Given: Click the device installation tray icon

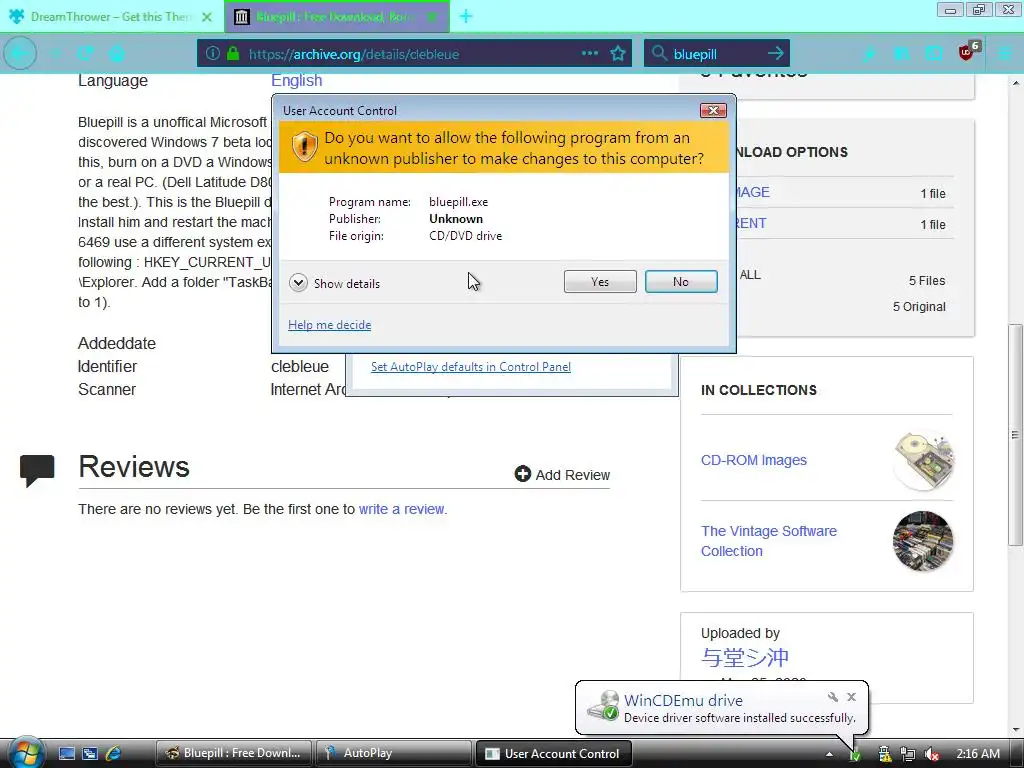Looking at the screenshot, I should pos(854,754).
